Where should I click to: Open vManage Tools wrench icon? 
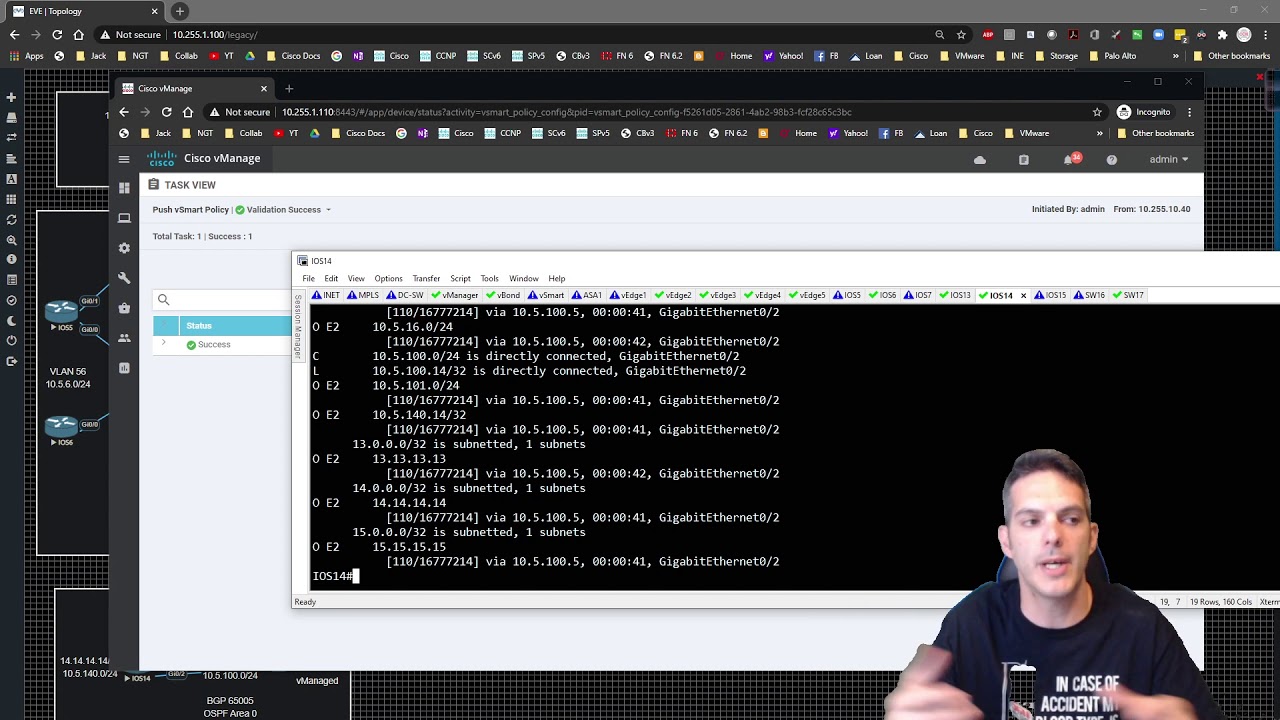(x=124, y=278)
